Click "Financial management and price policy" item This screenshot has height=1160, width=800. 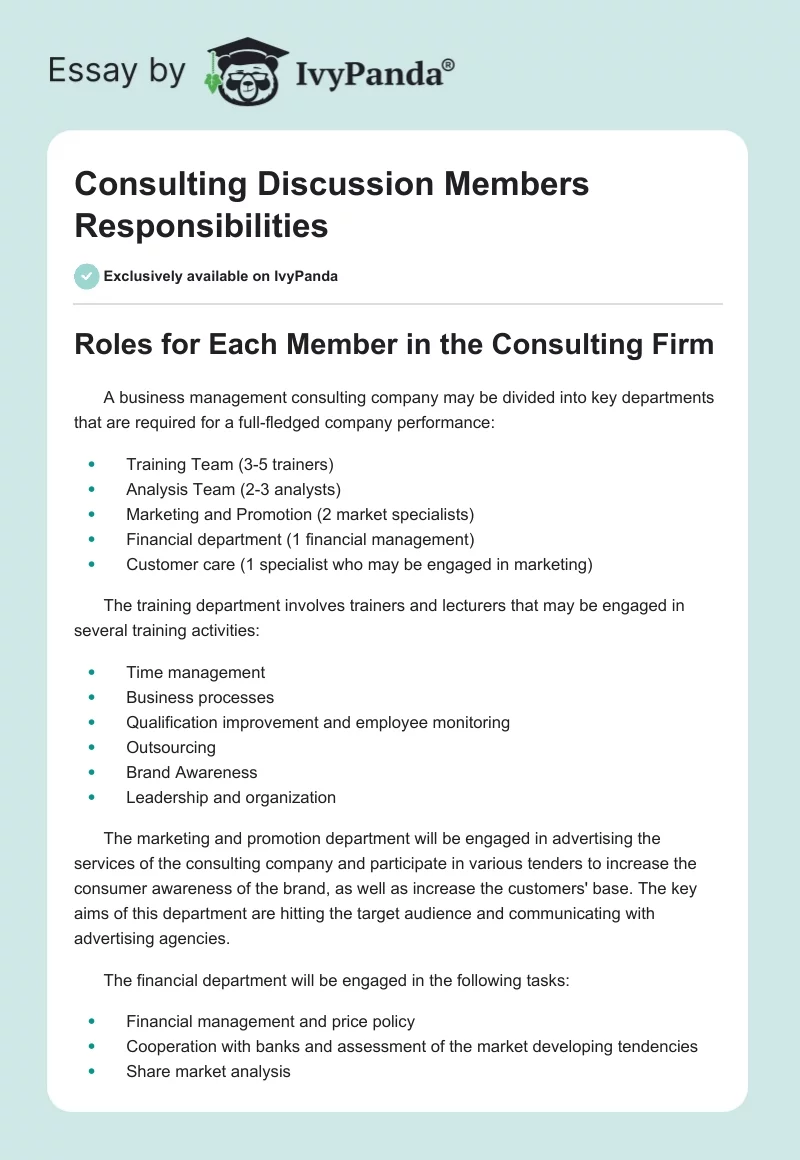pyautogui.click(x=270, y=1021)
